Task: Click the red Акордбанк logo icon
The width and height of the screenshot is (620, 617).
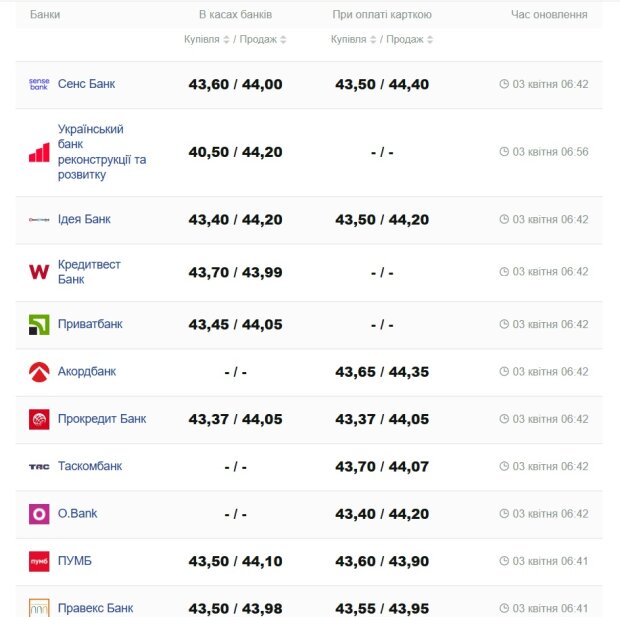Action: coord(39,372)
